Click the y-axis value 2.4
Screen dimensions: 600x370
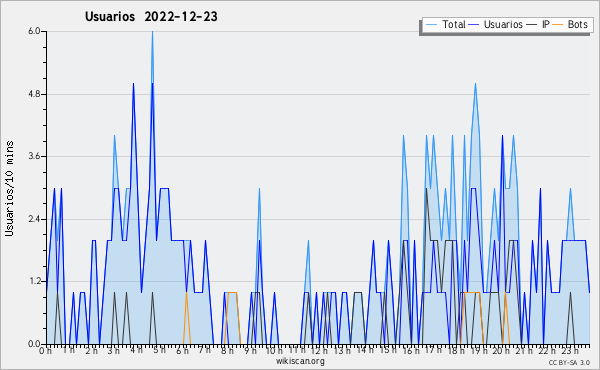pyautogui.click(x=34, y=219)
